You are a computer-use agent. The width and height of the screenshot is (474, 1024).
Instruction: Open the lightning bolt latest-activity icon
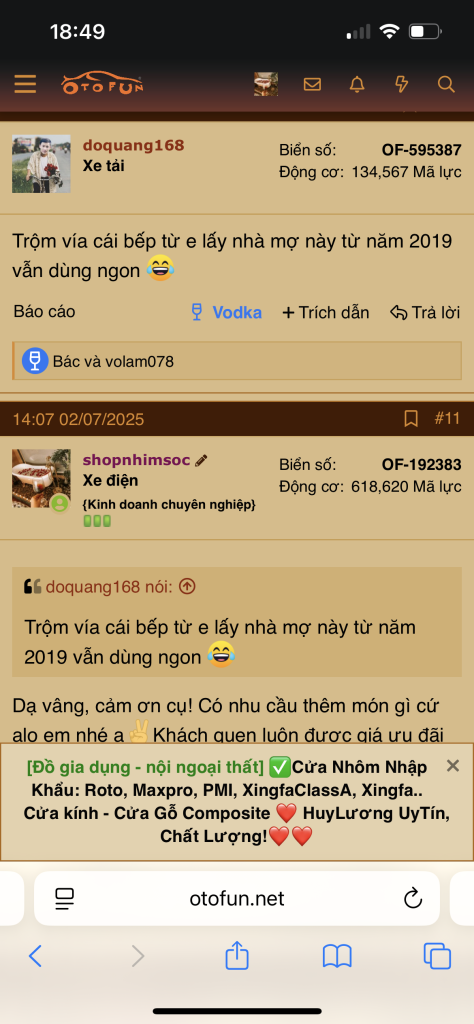(402, 84)
